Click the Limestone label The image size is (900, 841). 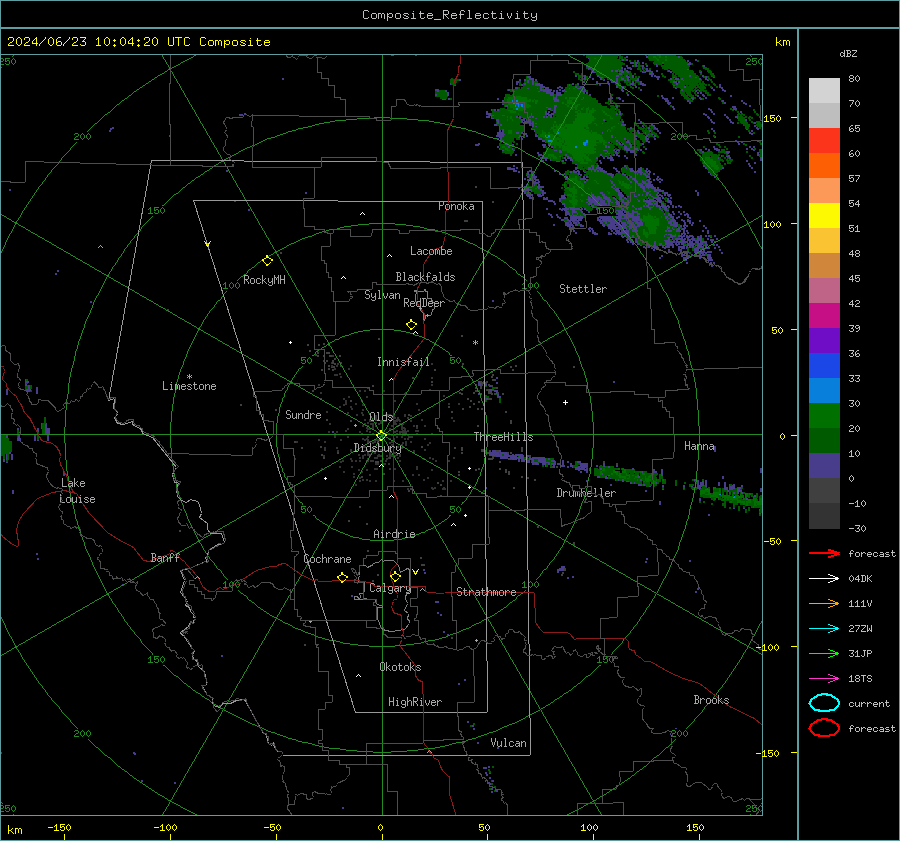click(x=189, y=386)
